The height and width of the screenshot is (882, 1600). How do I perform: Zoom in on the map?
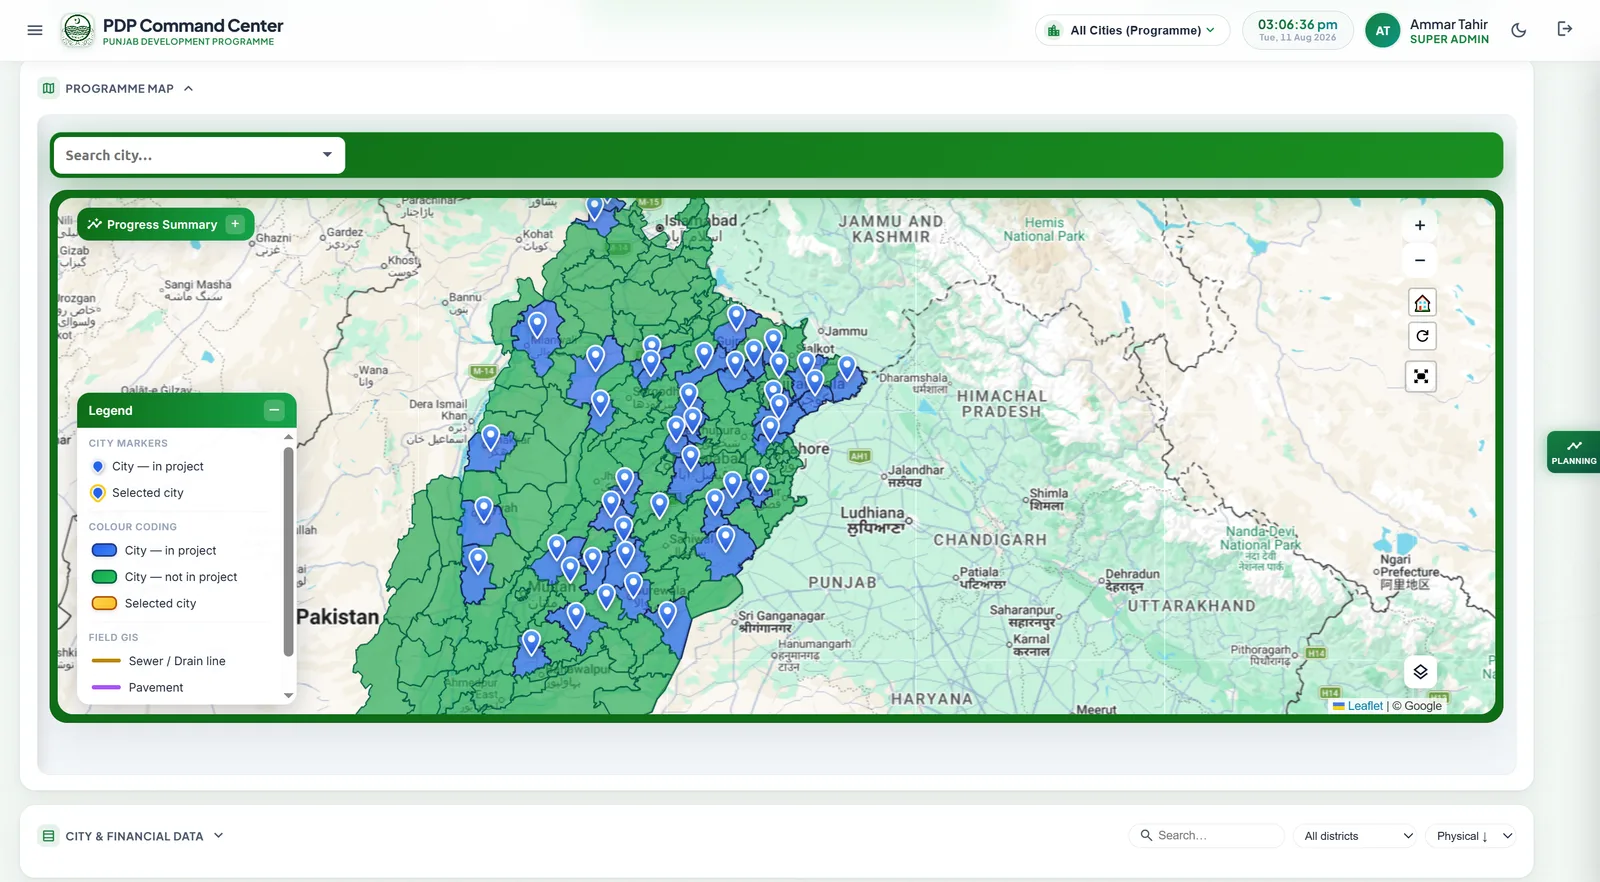(1419, 225)
